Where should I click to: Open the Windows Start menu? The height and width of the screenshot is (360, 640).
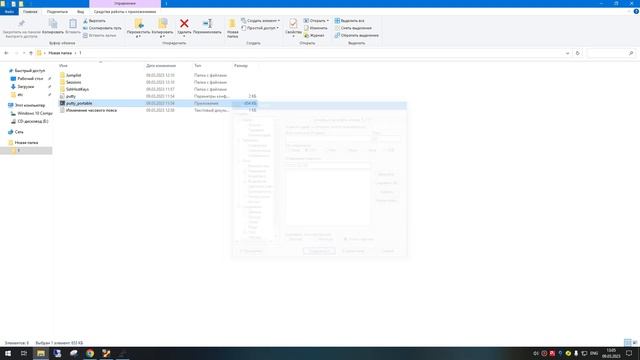pyautogui.click(x=8, y=353)
